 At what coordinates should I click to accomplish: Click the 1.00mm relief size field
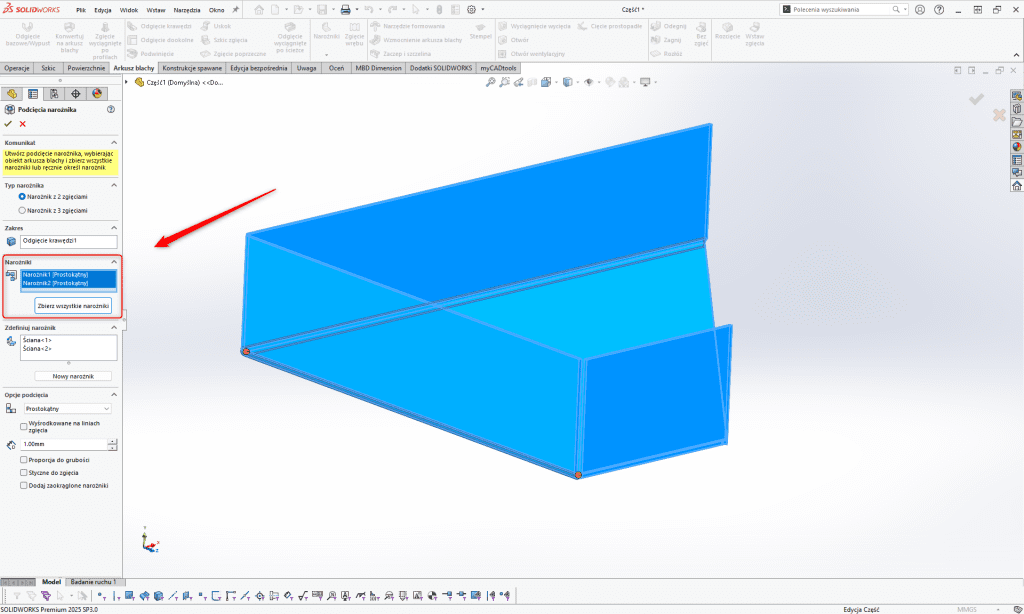pos(64,444)
